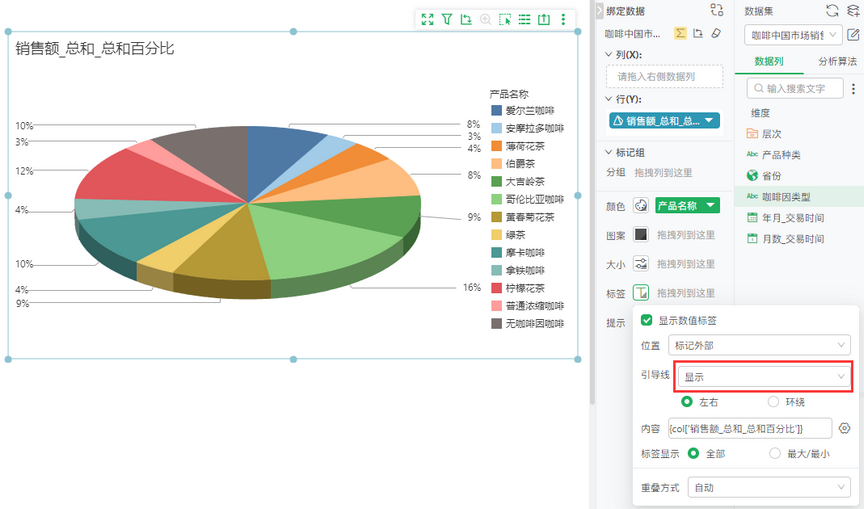Select the 最大/最小 label display option
The image size is (864, 509).
coord(773,453)
